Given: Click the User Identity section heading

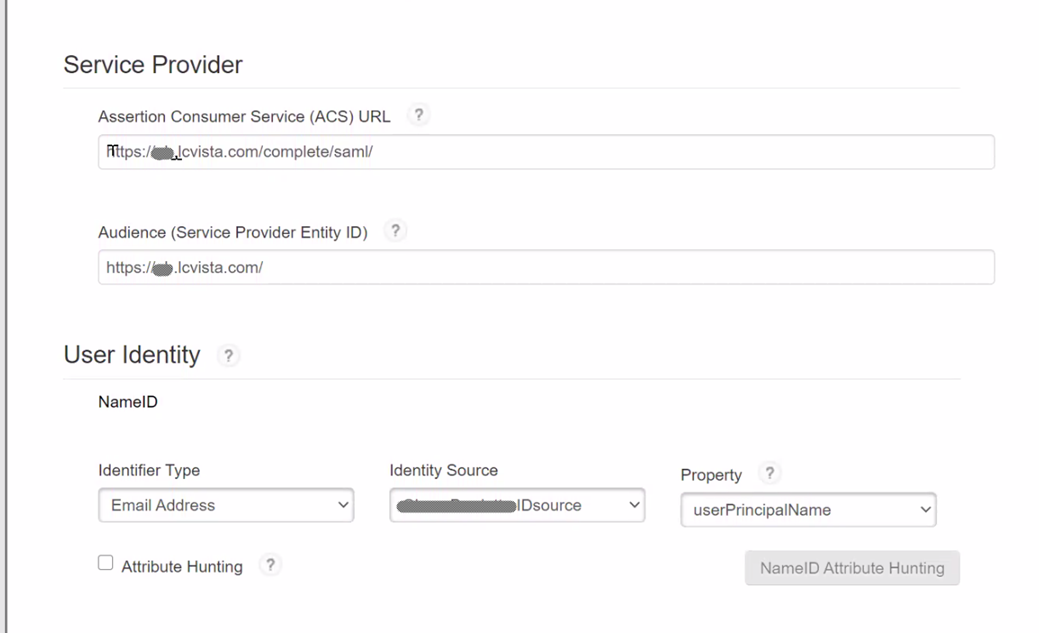Looking at the screenshot, I should click(132, 355).
